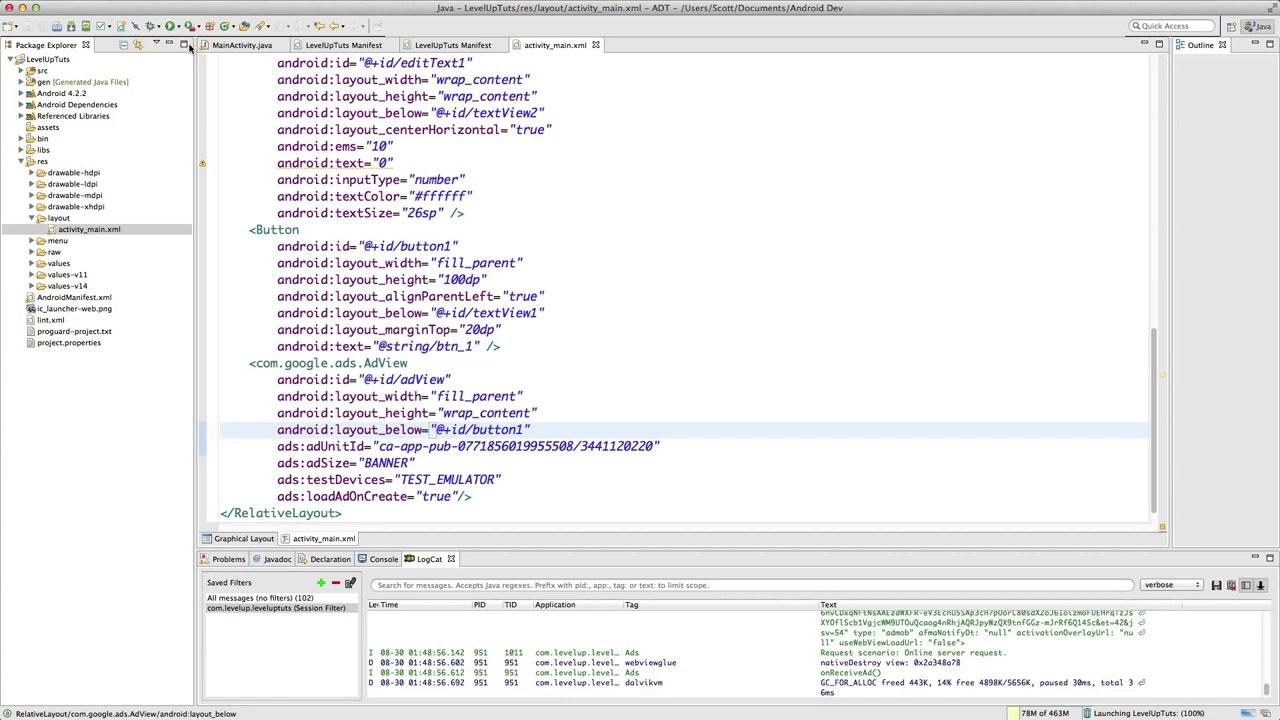The height and width of the screenshot is (720, 1280).
Task: Open AndroidManifest.xml in Package Explorer
Action: point(74,297)
